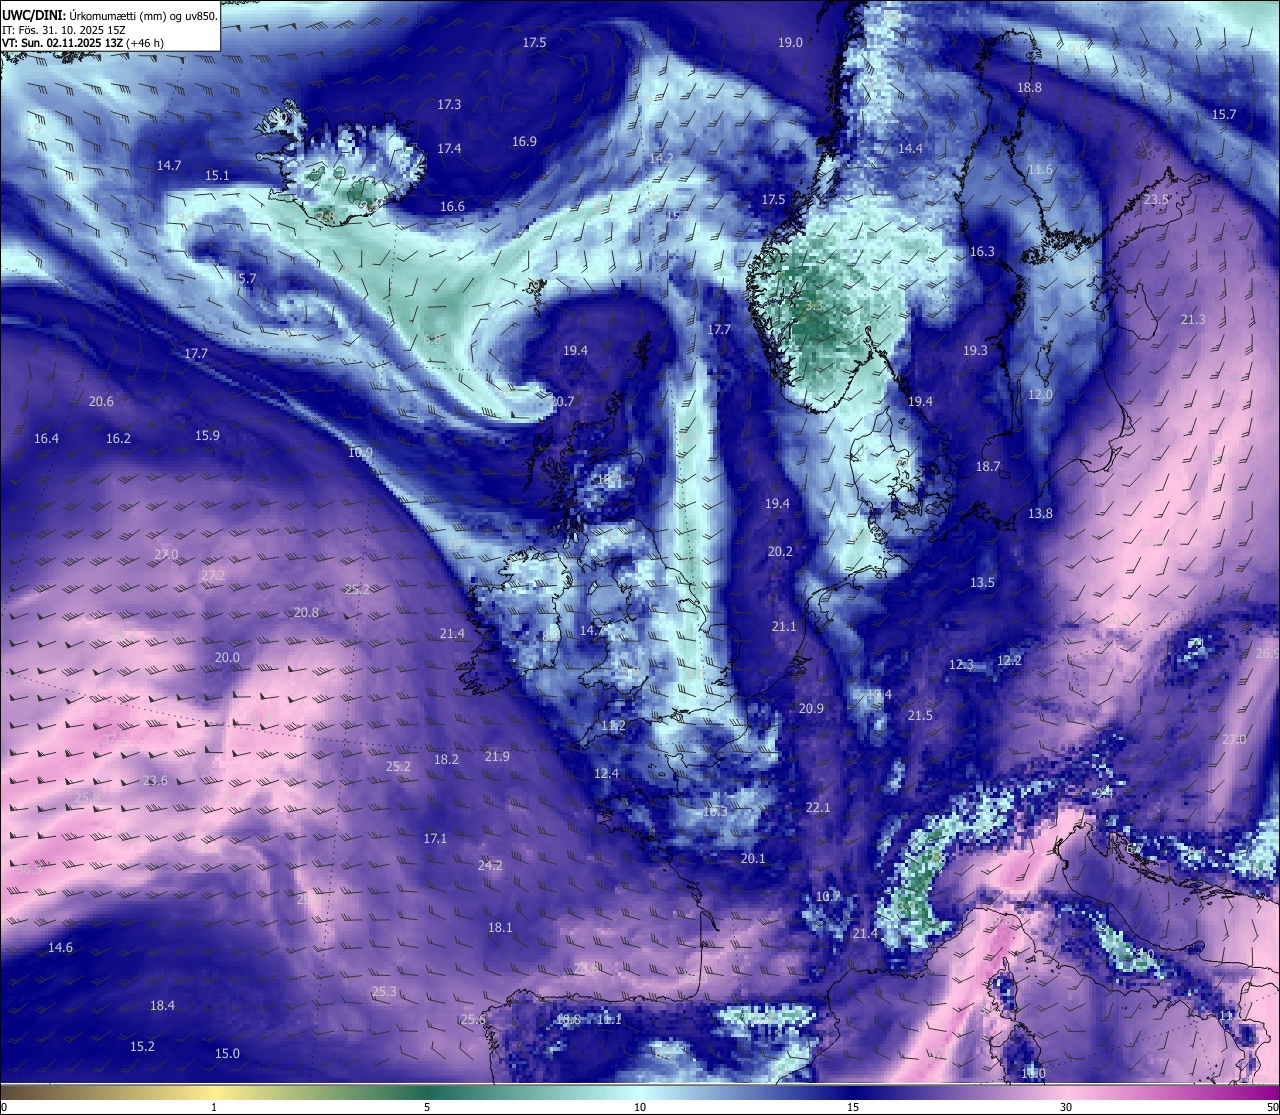1280x1115 pixels.
Task: Click the 24.2 value on the map
Action: click(x=490, y=865)
